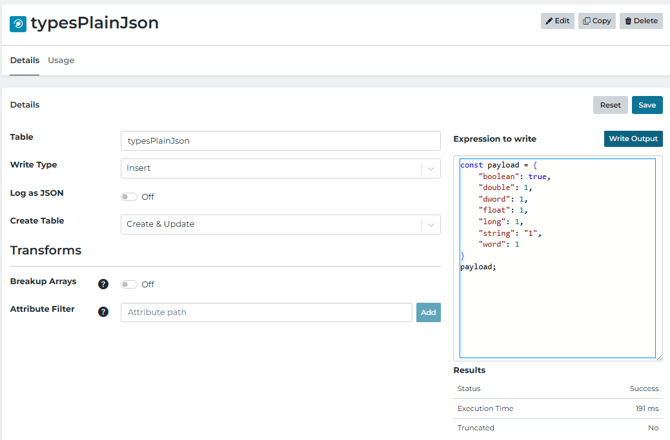Click the typesPlainJson output icon beside the title
Viewport: 670px width, 440px height.
[18, 24]
